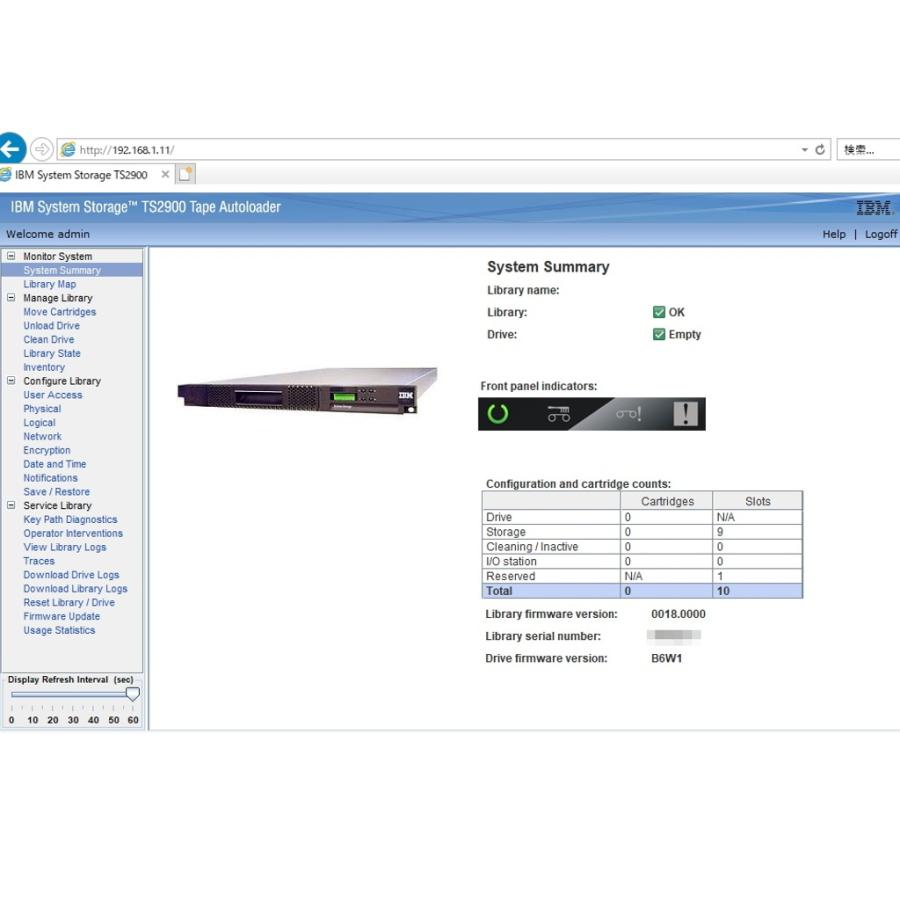Image resolution: width=900 pixels, height=900 pixels.
Task: Click the green power indicator icon
Action: [x=498, y=414]
